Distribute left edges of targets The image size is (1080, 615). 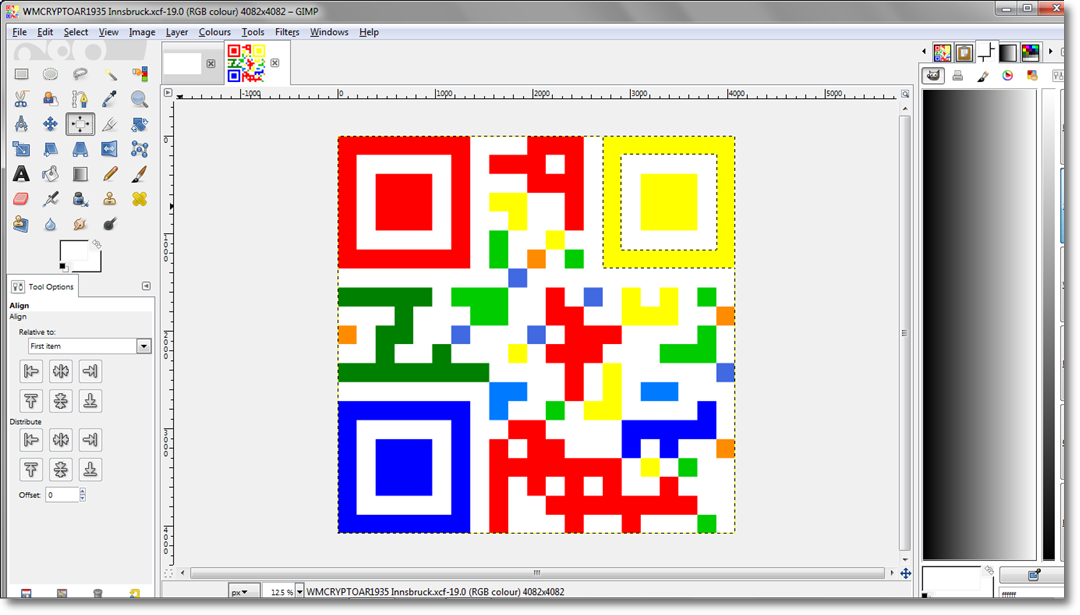point(31,440)
